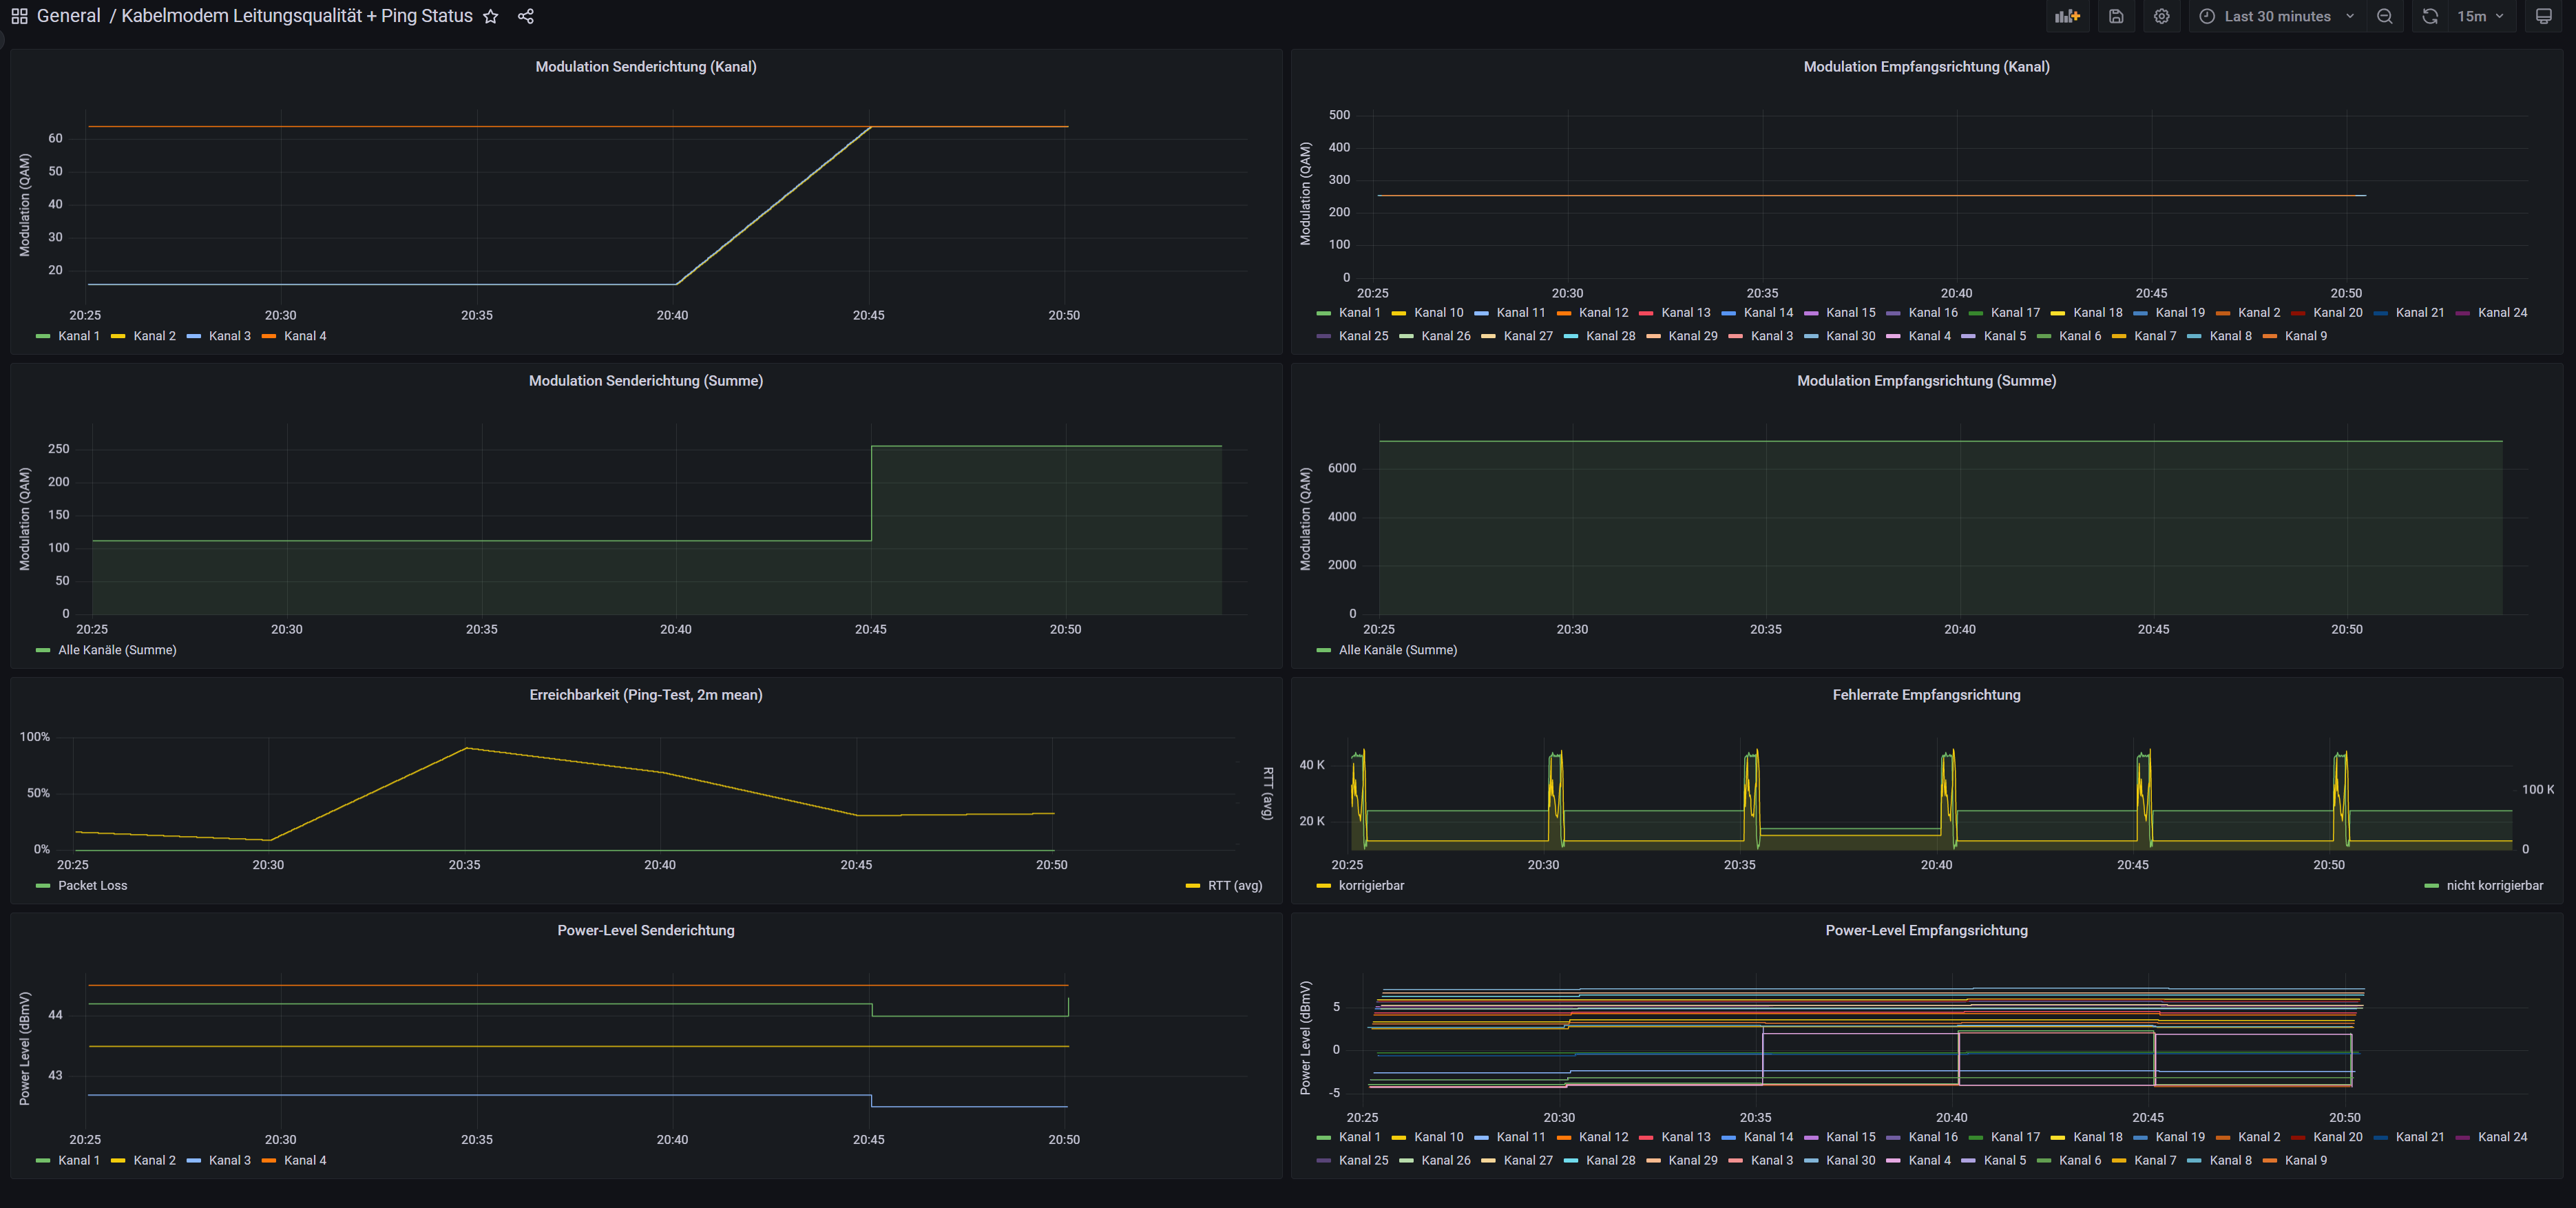Toggle Packet Loss series in legend

coord(92,885)
